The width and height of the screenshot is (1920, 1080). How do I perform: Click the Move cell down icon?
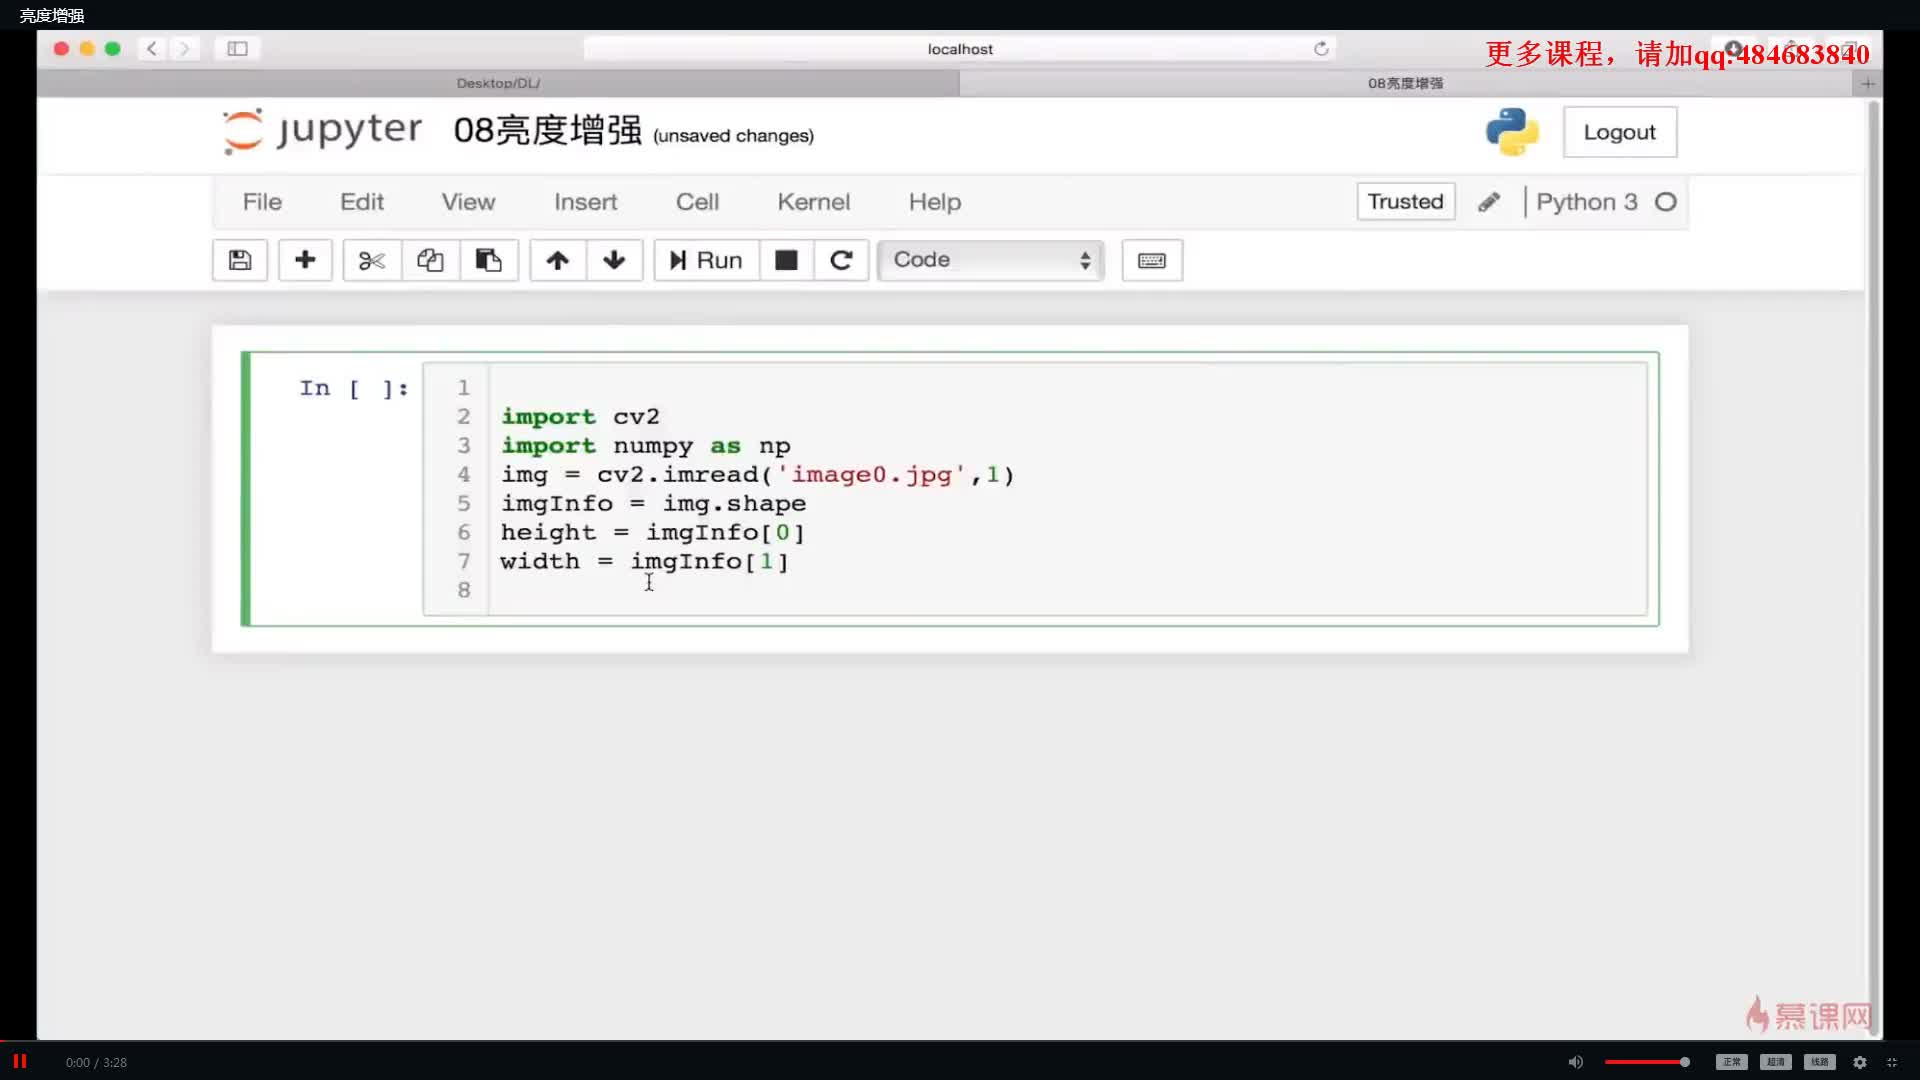tap(613, 260)
